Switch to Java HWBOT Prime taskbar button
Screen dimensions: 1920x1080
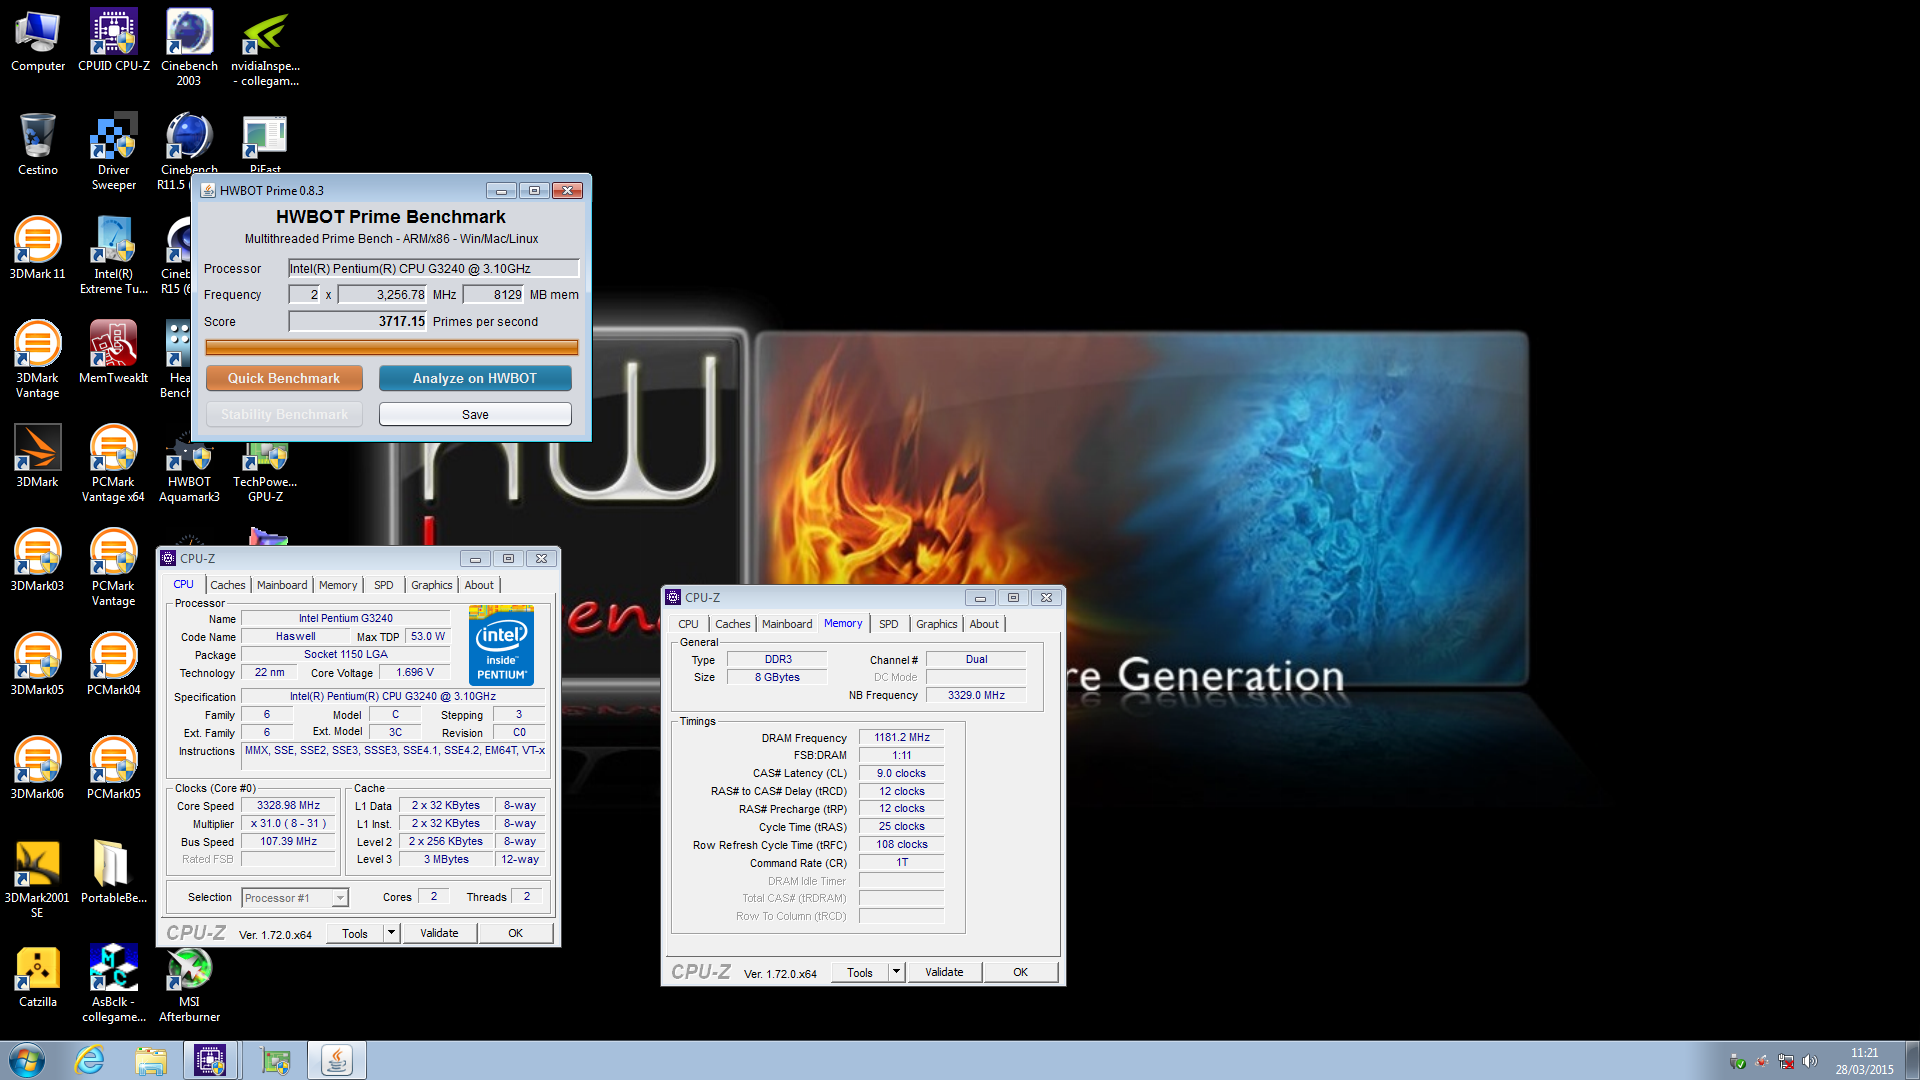(337, 1060)
